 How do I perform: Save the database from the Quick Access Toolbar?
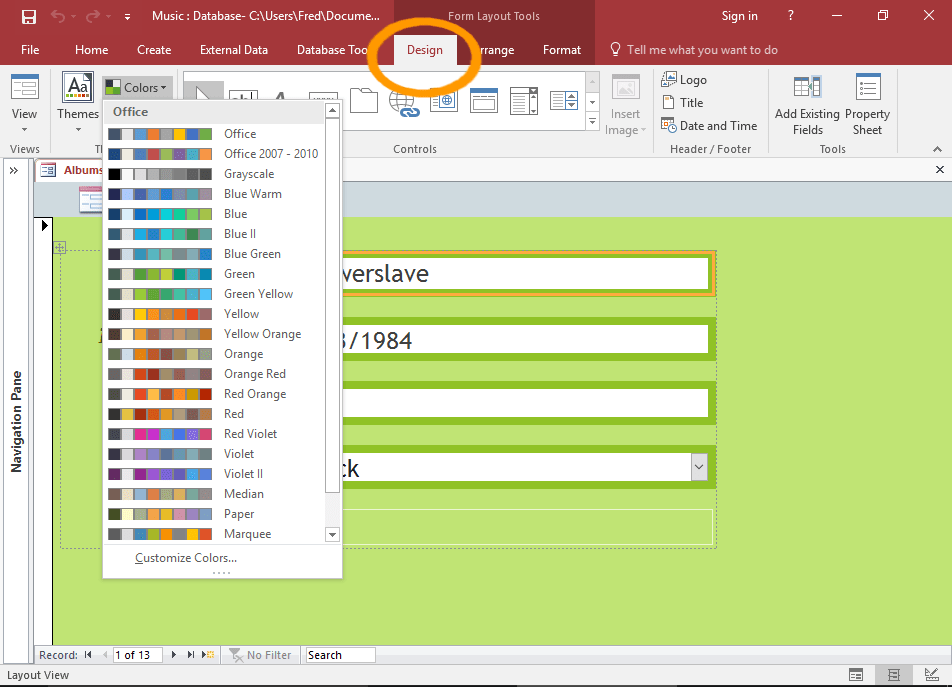click(x=29, y=15)
